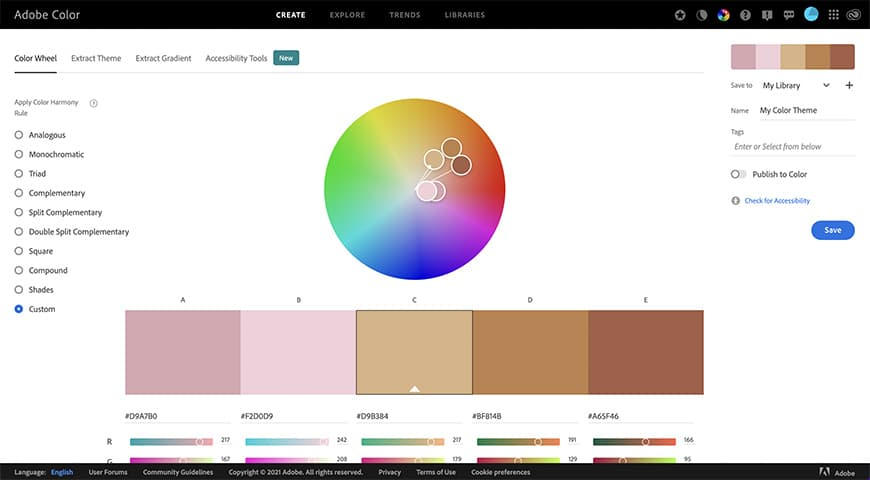Select color swatch D caramel brown
Screen dimensions: 870x480
coord(530,352)
